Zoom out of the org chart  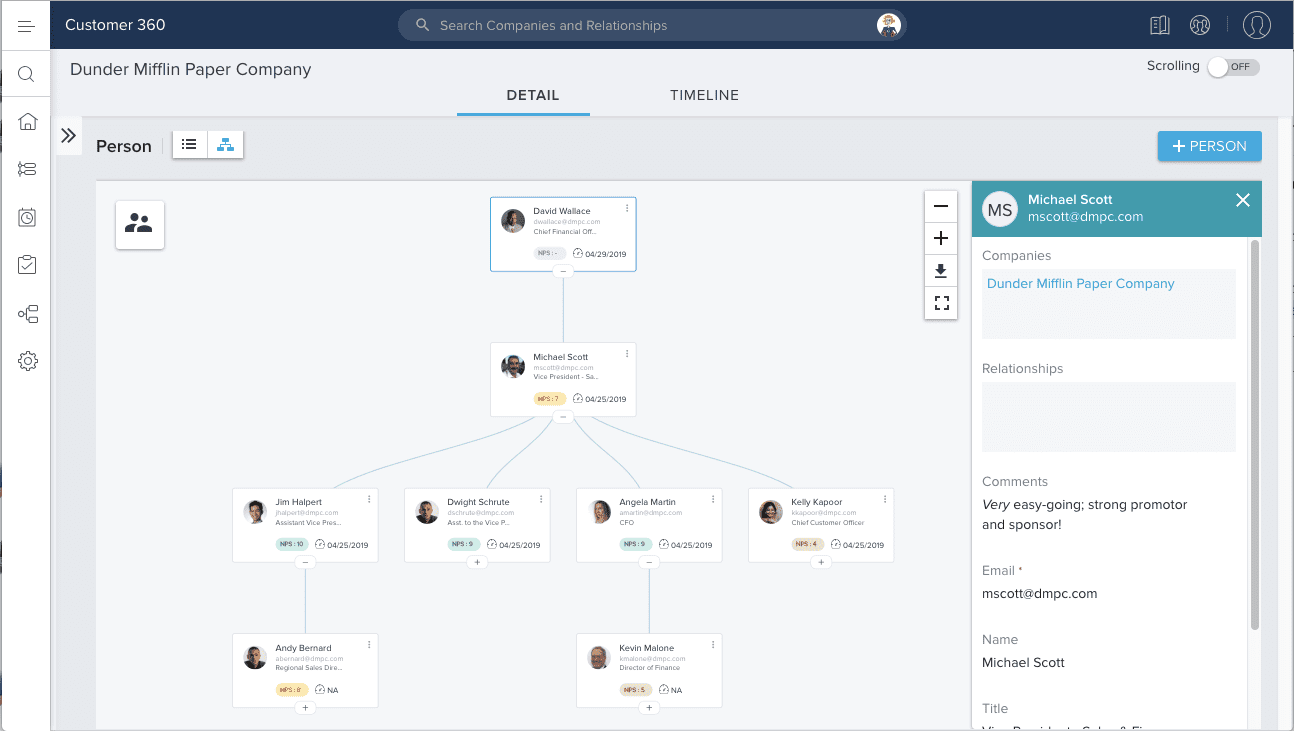pos(940,206)
